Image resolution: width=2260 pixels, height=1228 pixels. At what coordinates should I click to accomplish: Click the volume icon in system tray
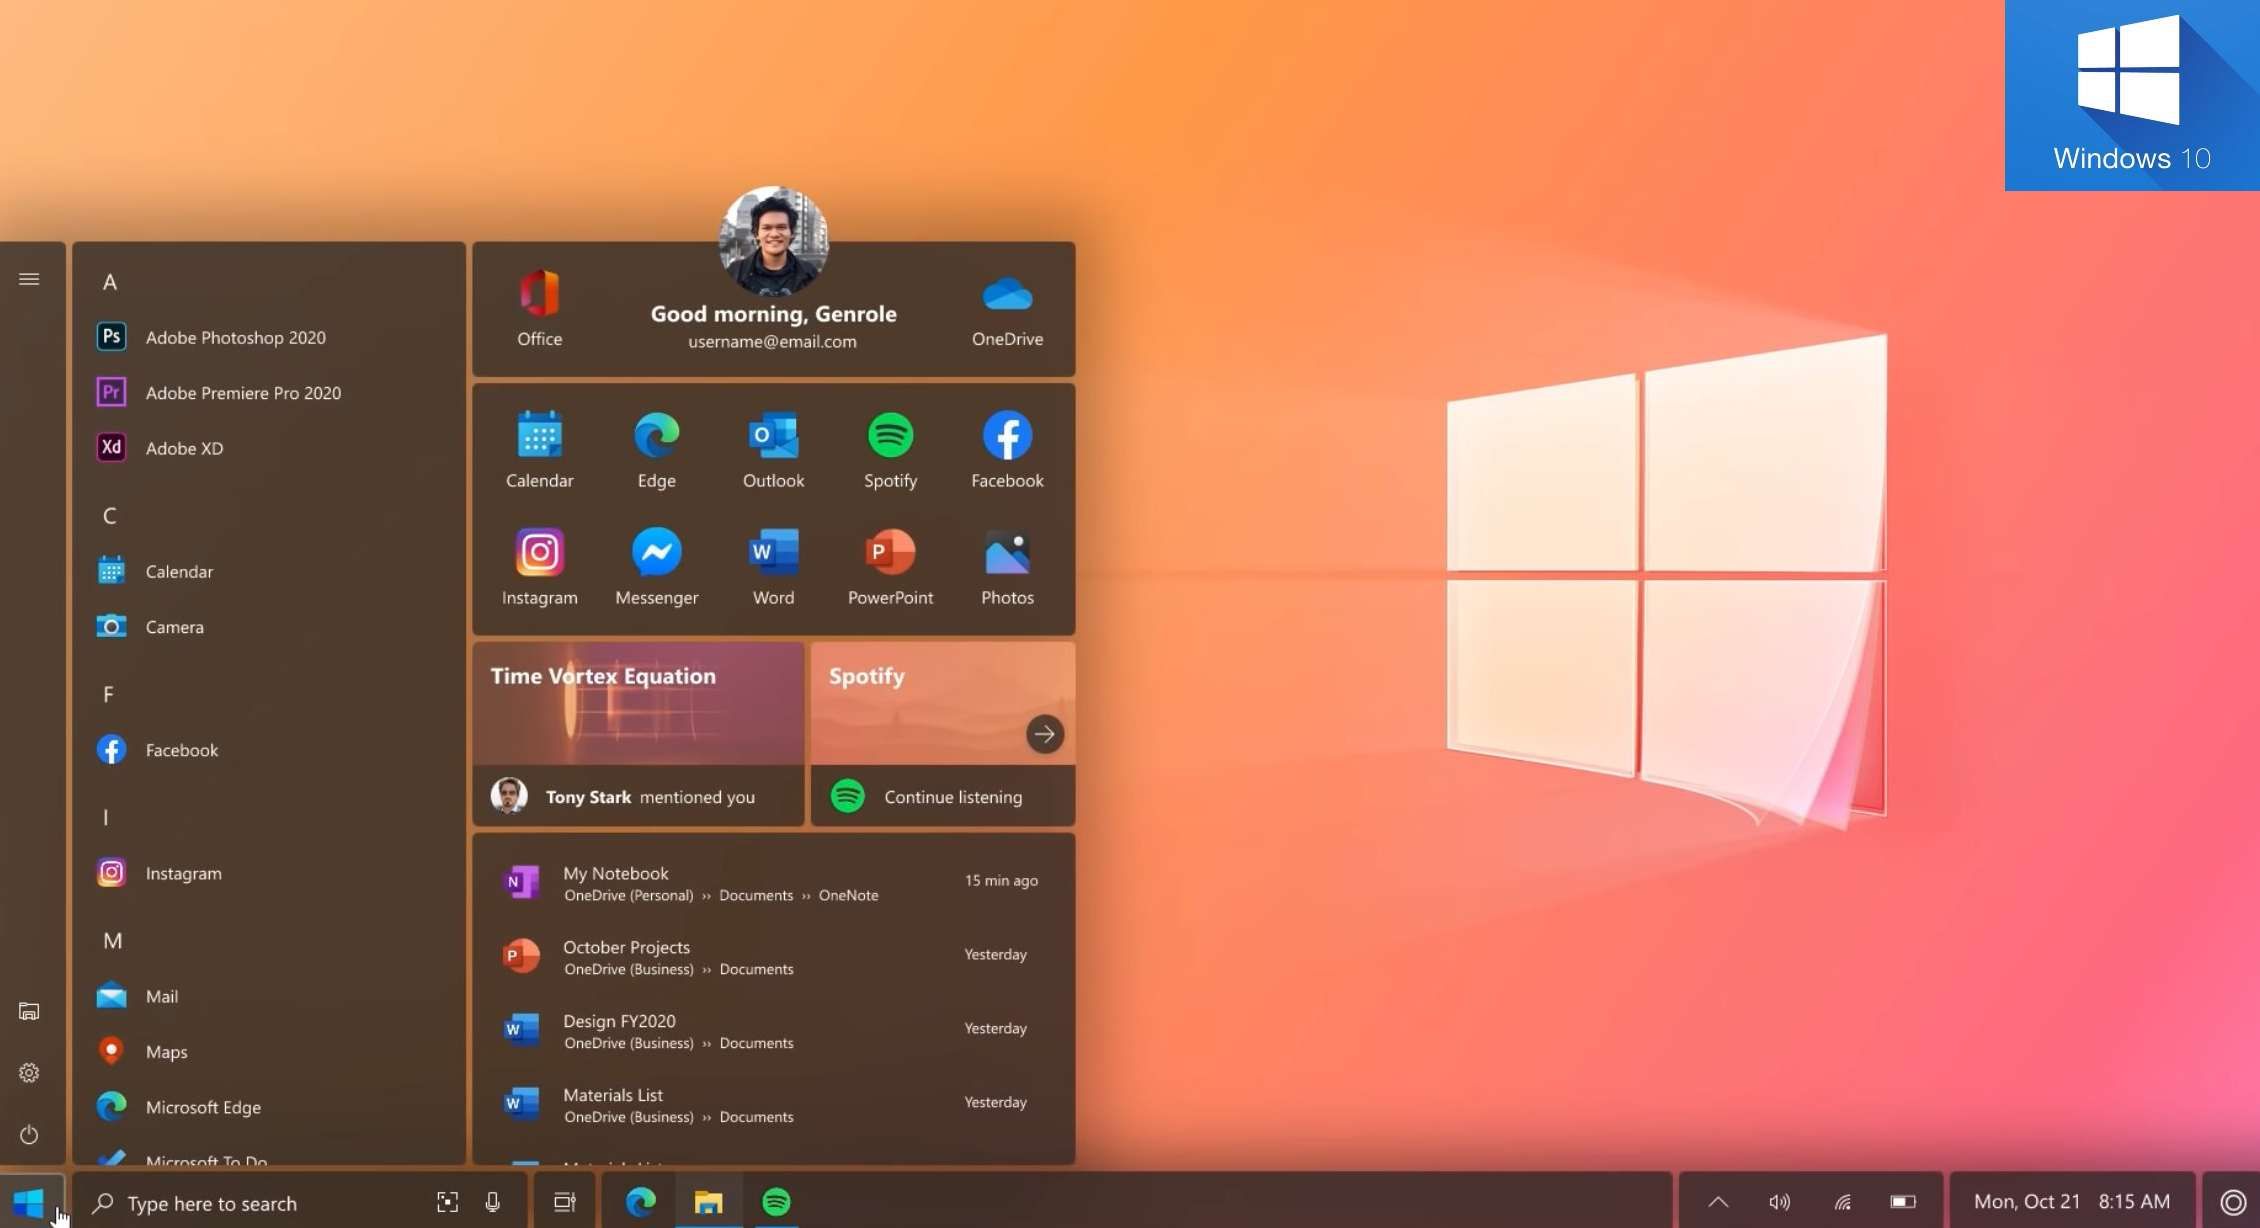click(1779, 1202)
